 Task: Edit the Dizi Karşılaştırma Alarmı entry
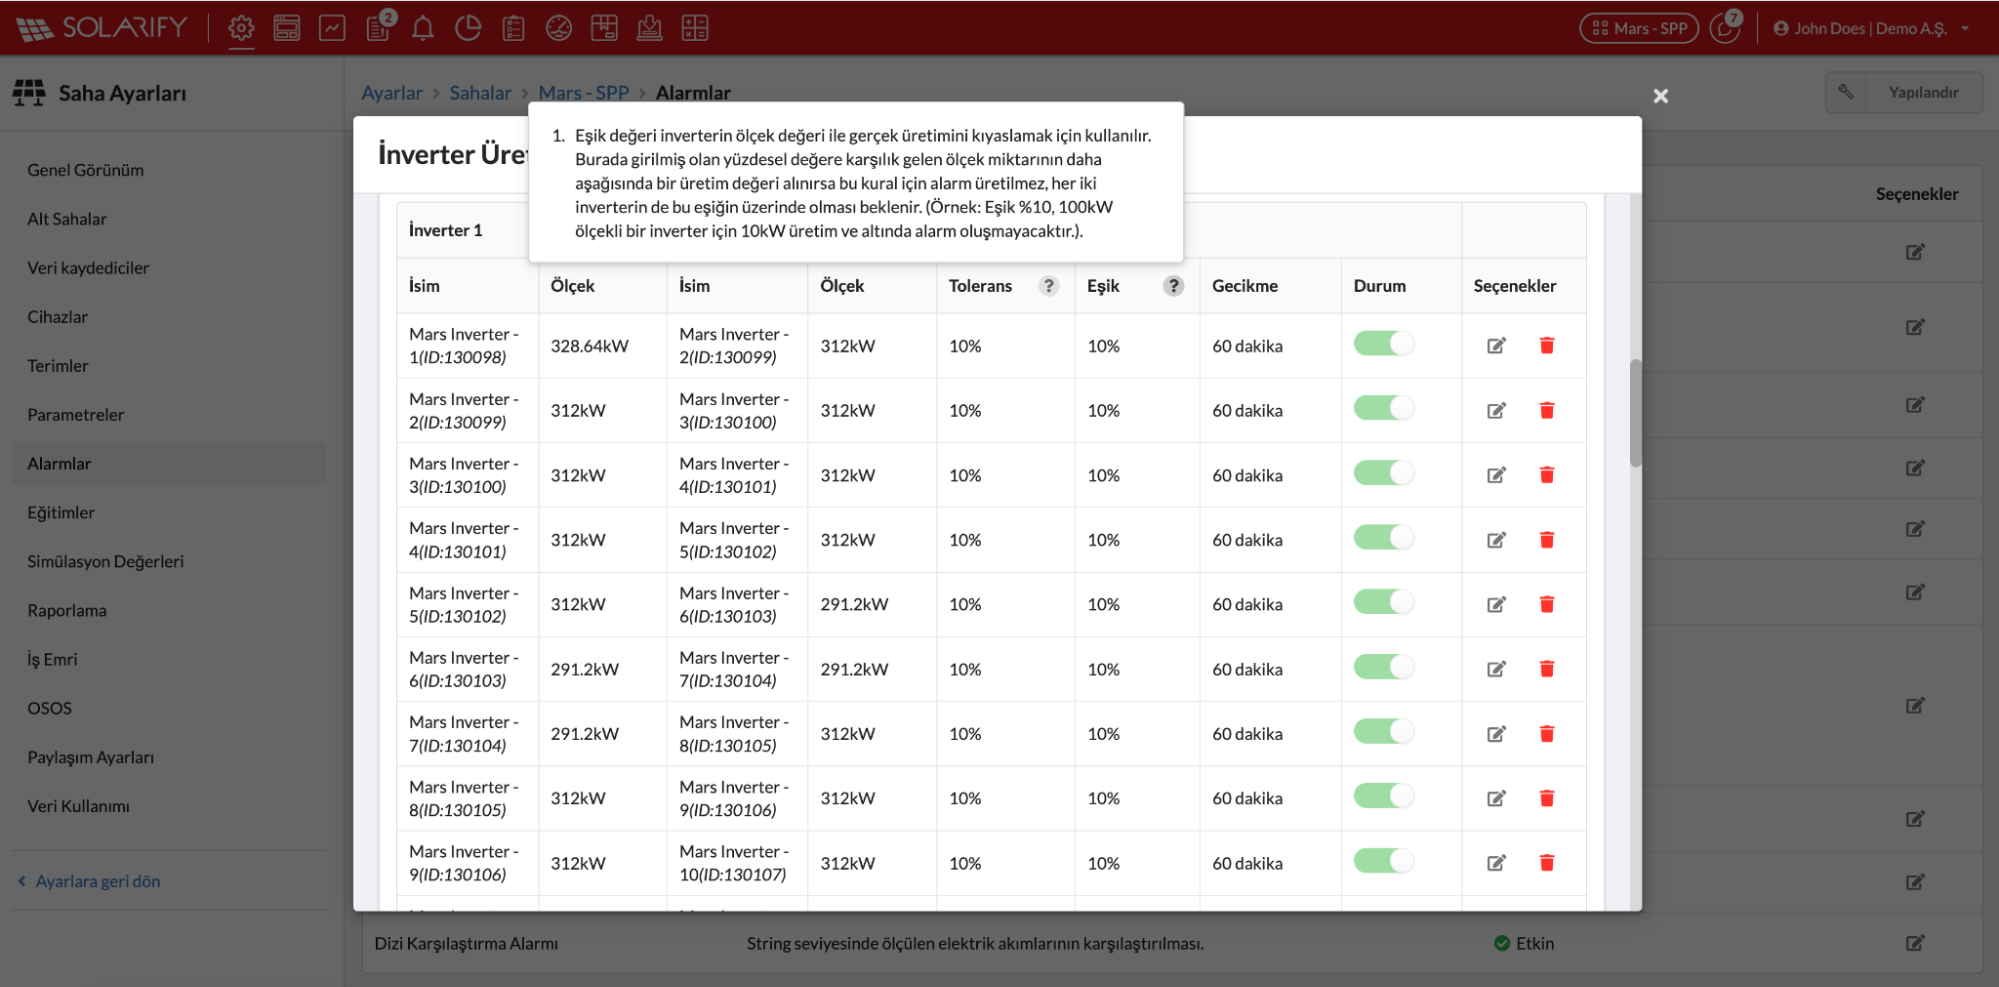point(1914,943)
